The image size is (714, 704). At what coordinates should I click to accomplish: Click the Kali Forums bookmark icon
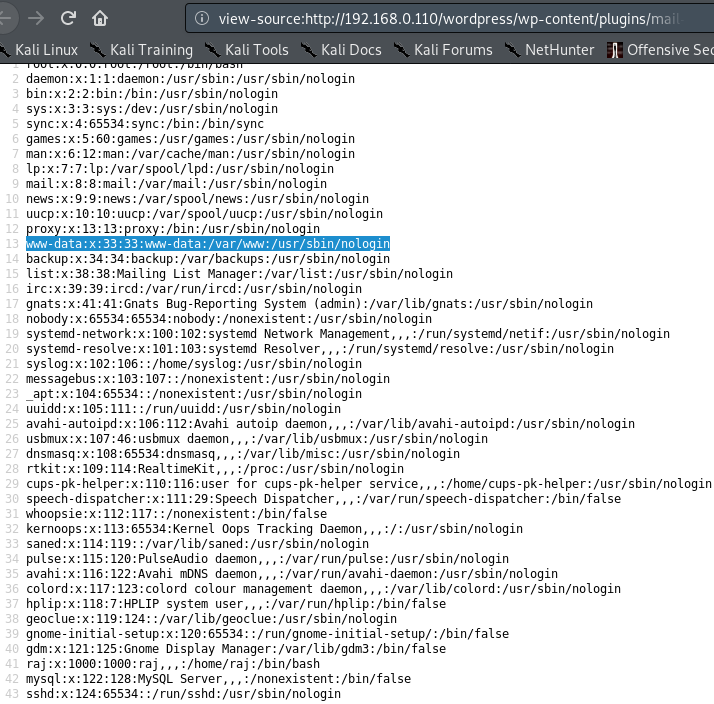point(401,50)
